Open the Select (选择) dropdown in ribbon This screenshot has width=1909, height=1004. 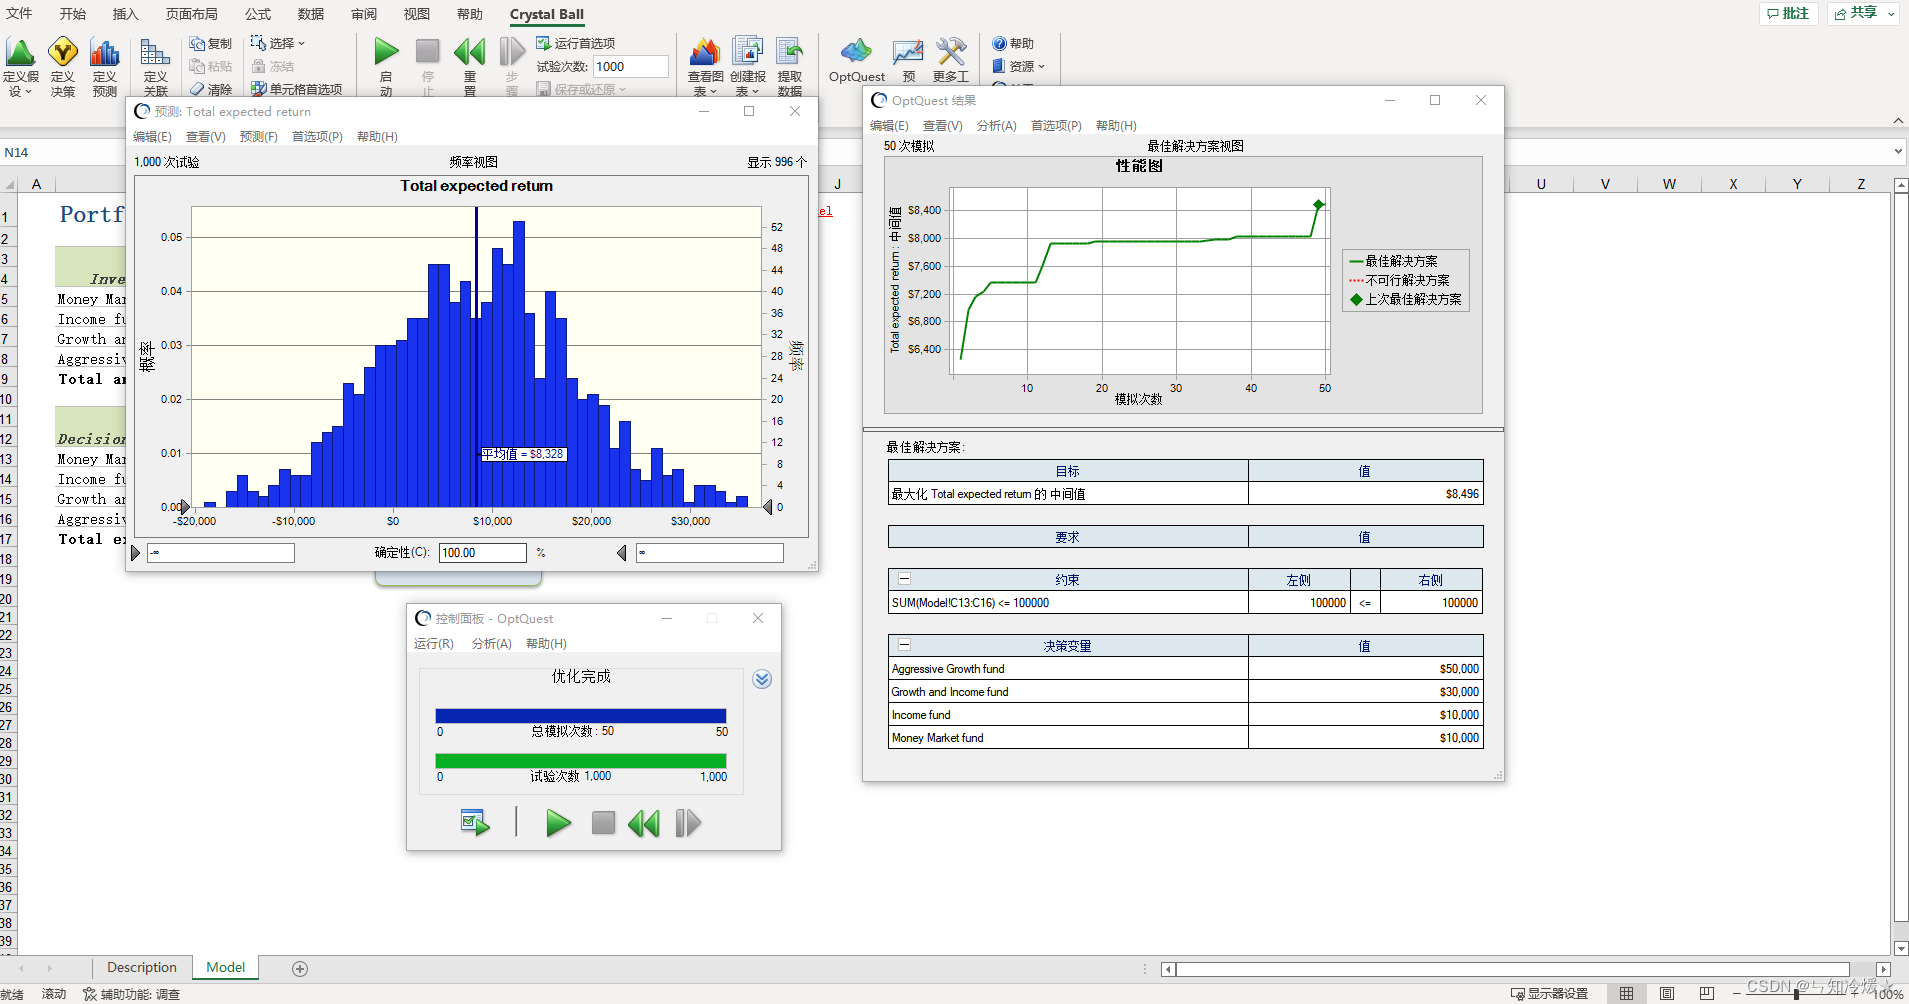[x=277, y=44]
